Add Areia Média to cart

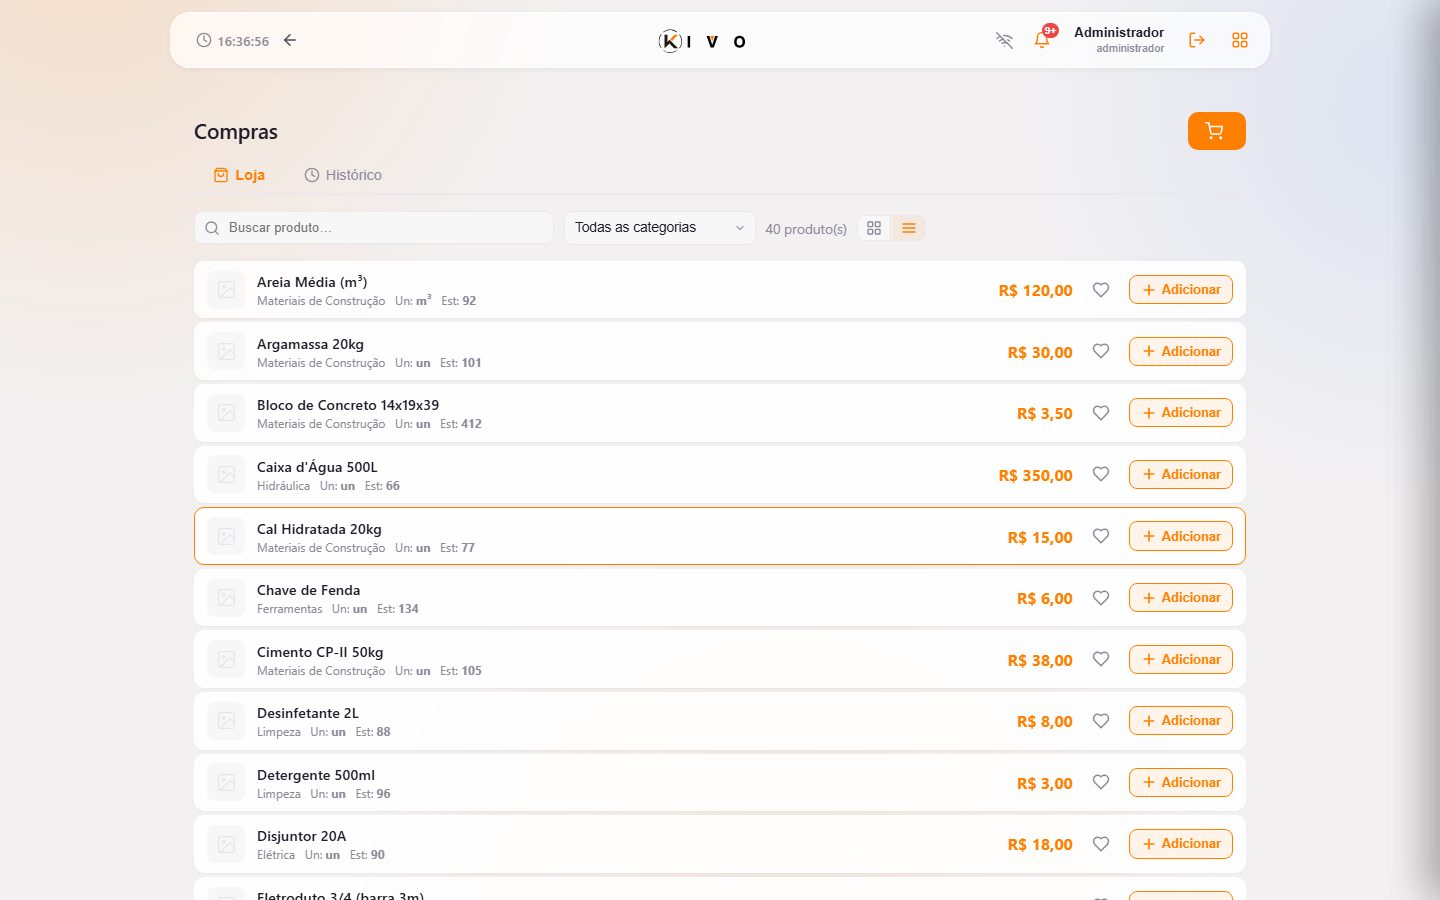pos(1181,290)
